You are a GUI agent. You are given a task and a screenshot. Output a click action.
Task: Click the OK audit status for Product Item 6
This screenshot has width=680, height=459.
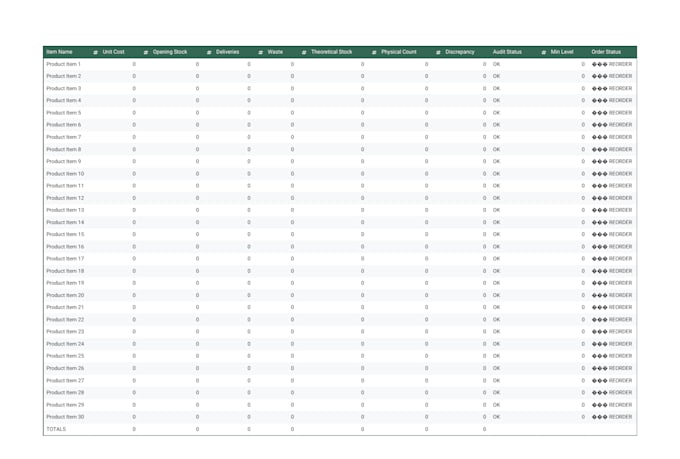(496, 125)
